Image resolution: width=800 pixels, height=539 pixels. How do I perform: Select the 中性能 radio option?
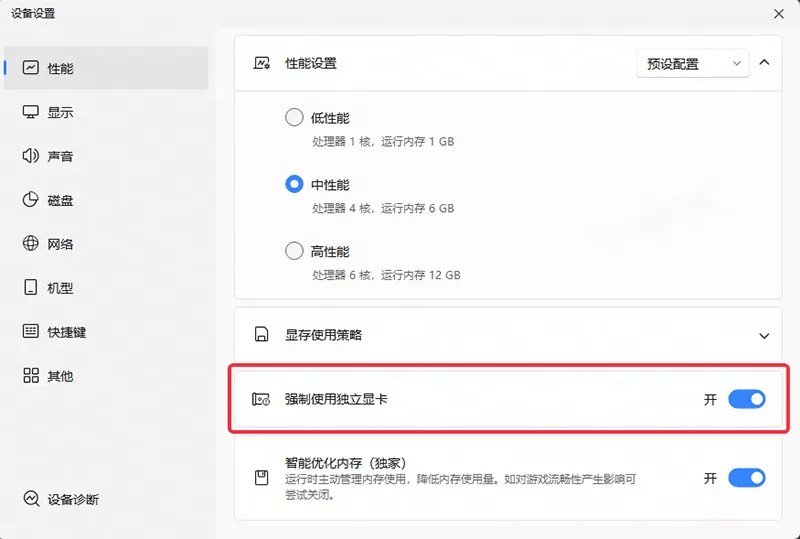[294, 185]
